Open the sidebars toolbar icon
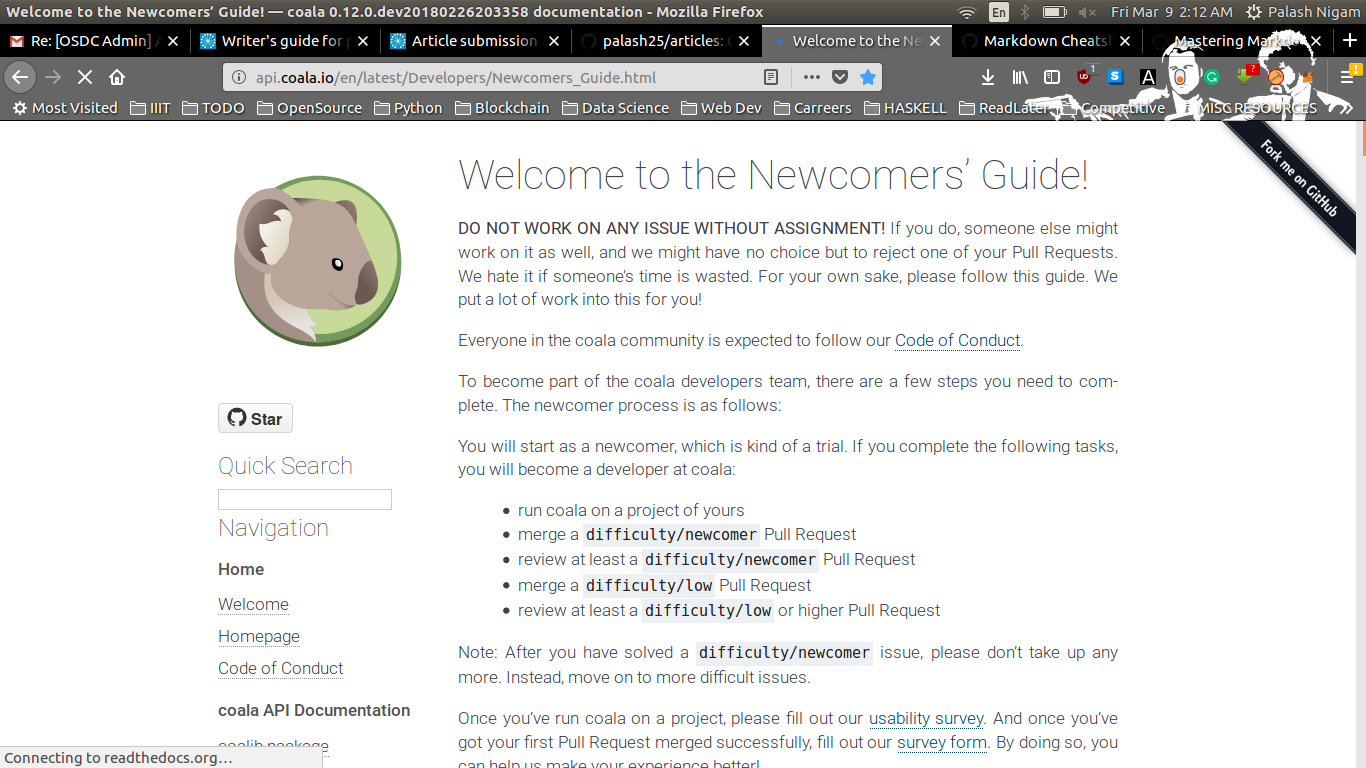This screenshot has width=1366, height=768. pos(1052,76)
